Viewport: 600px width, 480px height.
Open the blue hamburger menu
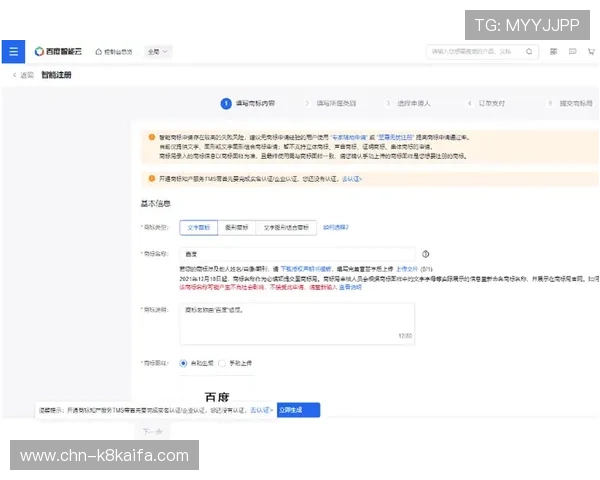coord(13,52)
